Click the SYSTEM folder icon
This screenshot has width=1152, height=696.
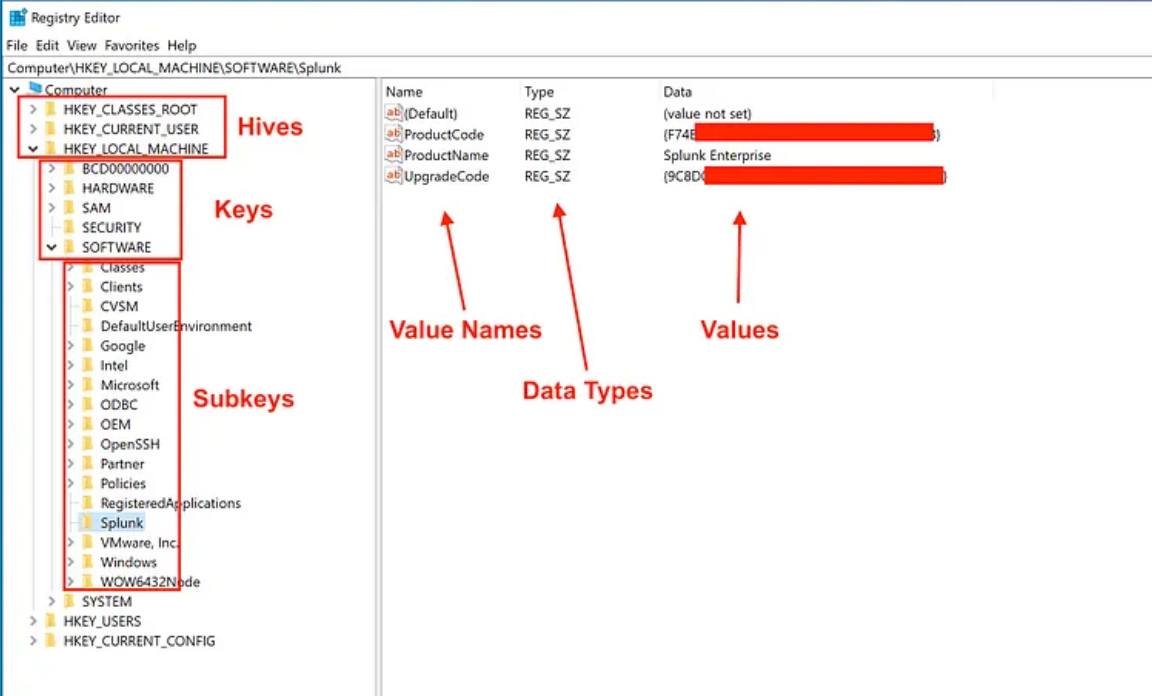(x=70, y=601)
